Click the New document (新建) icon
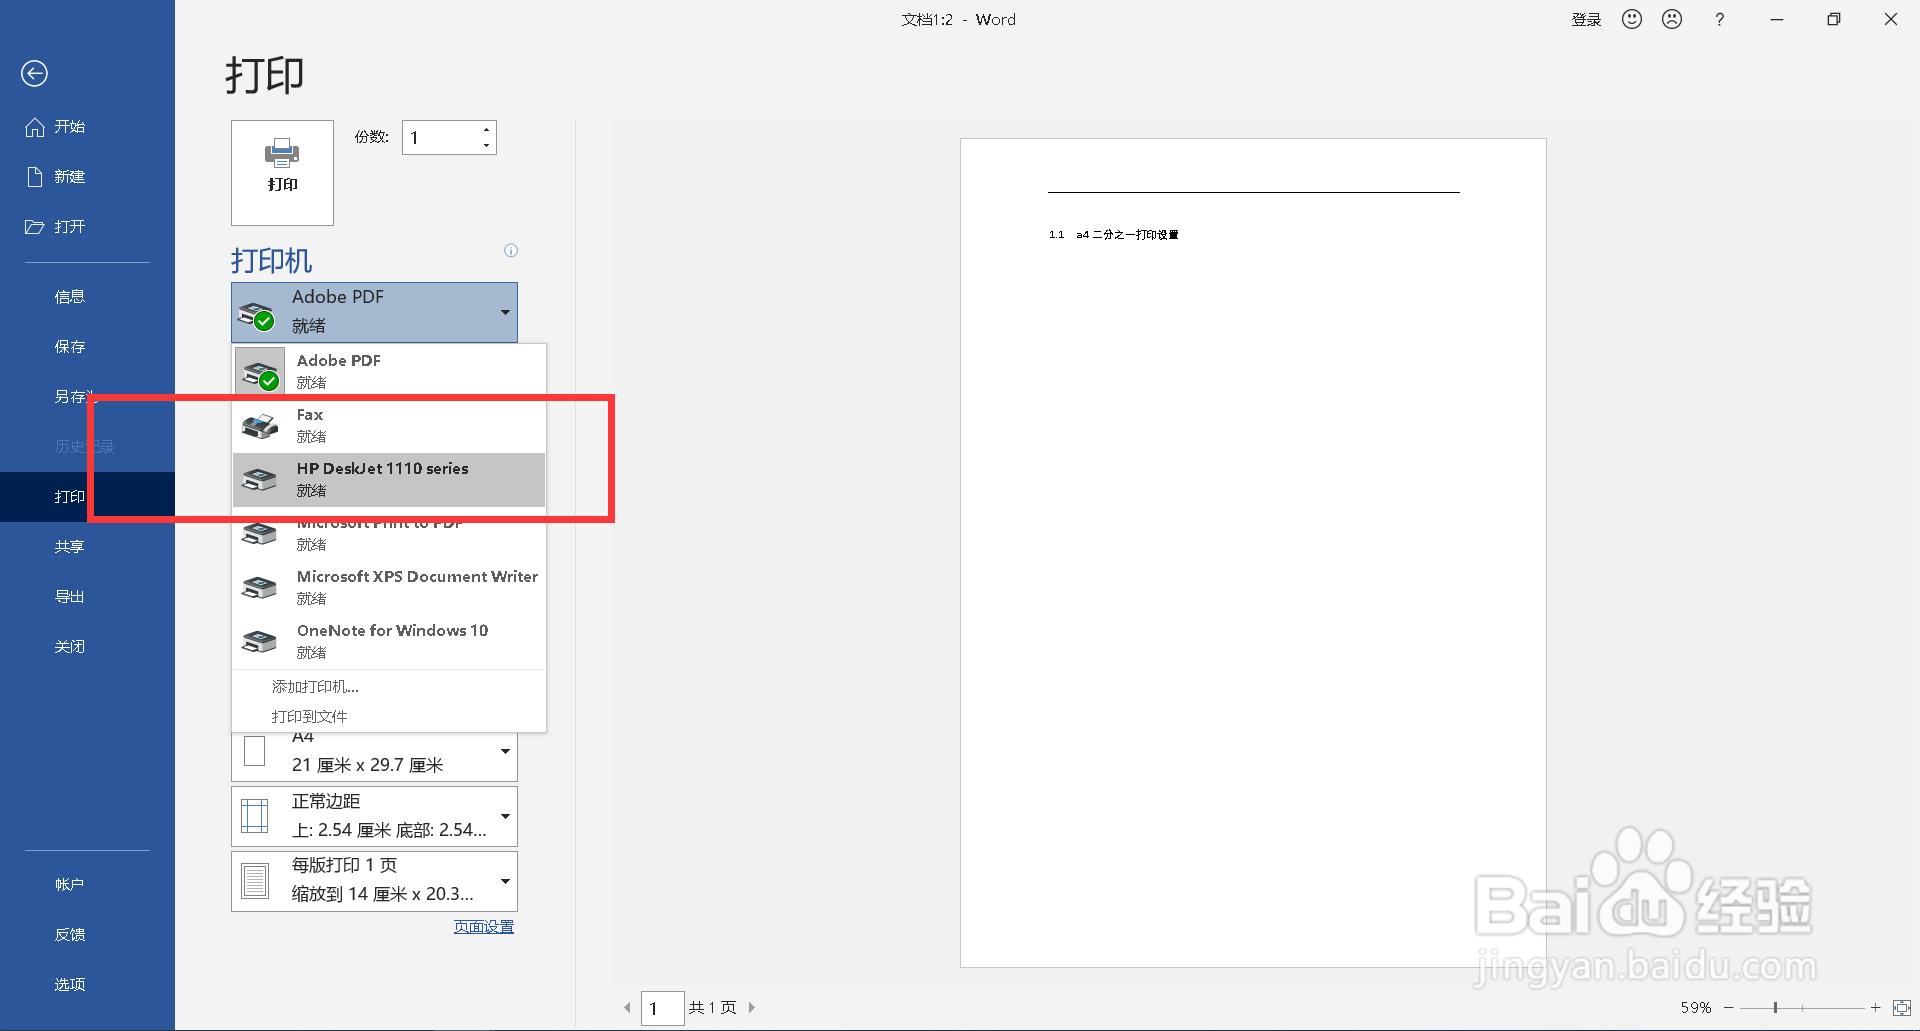Image resolution: width=1920 pixels, height=1031 pixels. [35, 177]
